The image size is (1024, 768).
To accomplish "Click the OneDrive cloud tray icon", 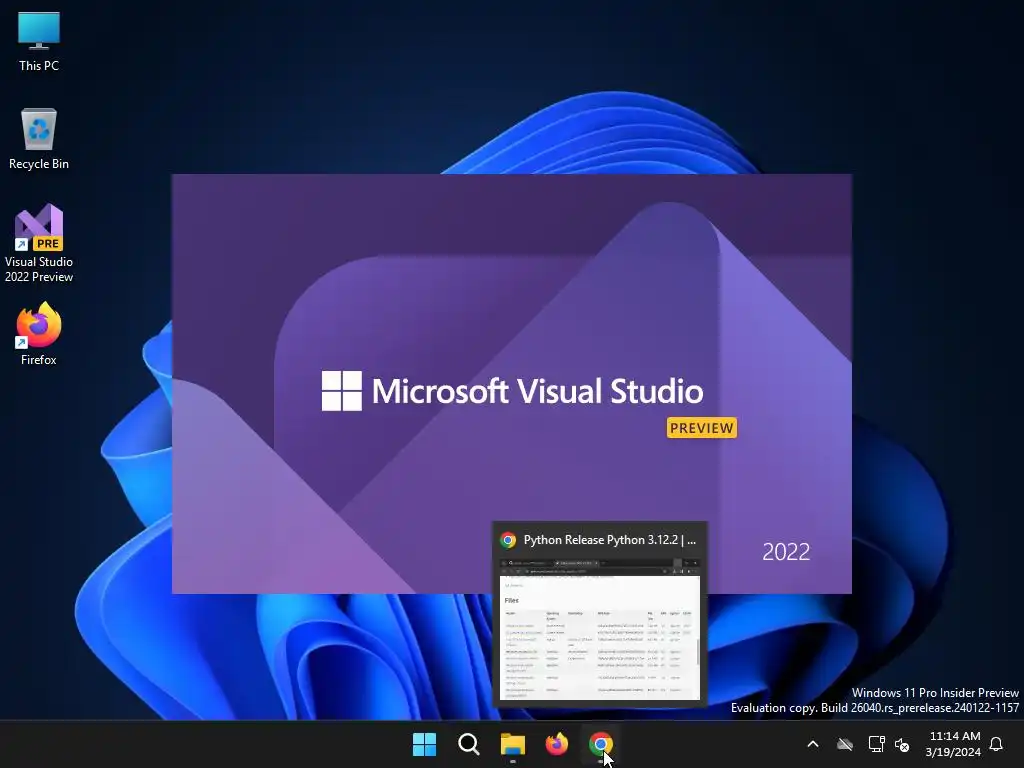I will [x=845, y=744].
